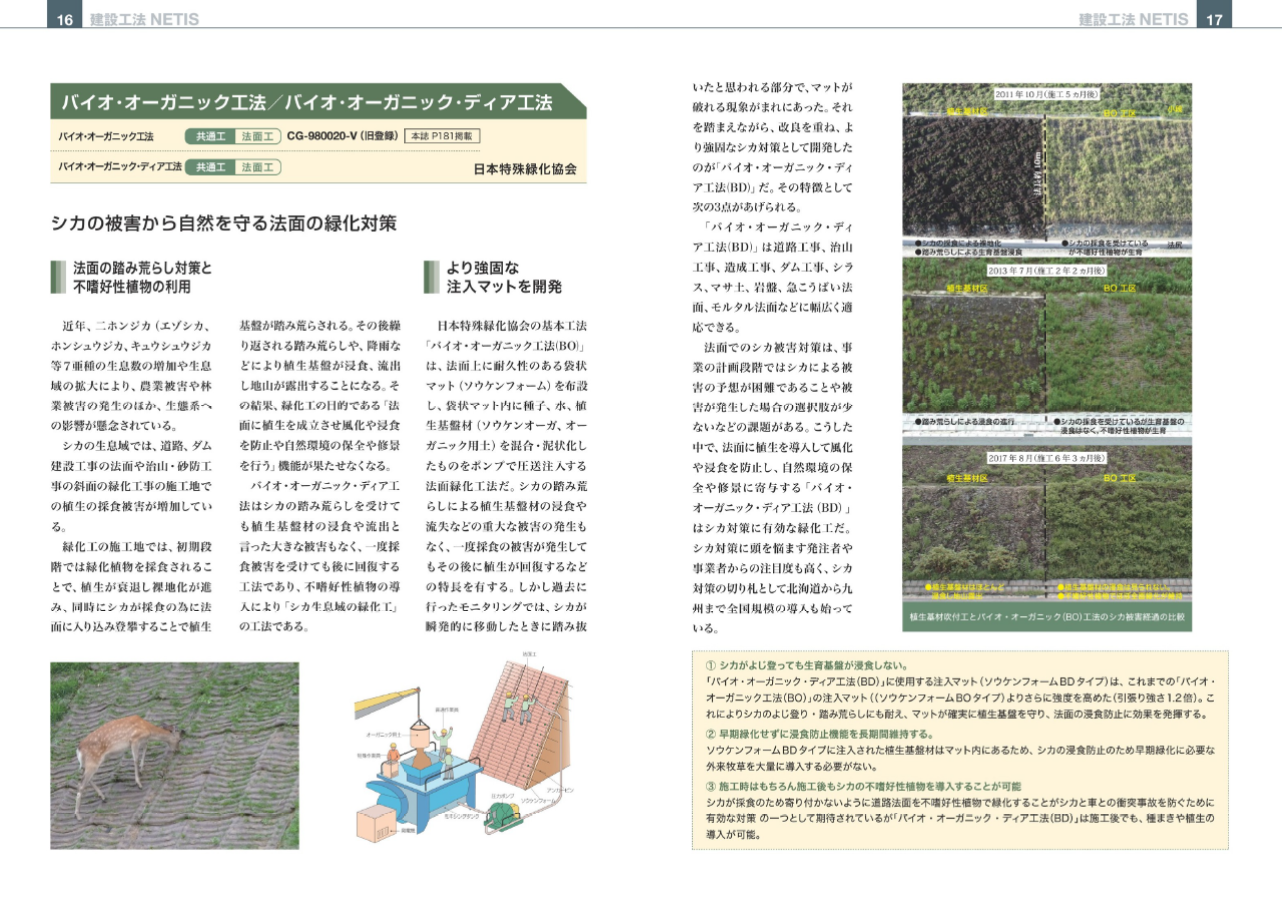Click the 本誌 P181掲載 reference box
The width and height of the screenshot is (1288, 908).
(x=441, y=135)
